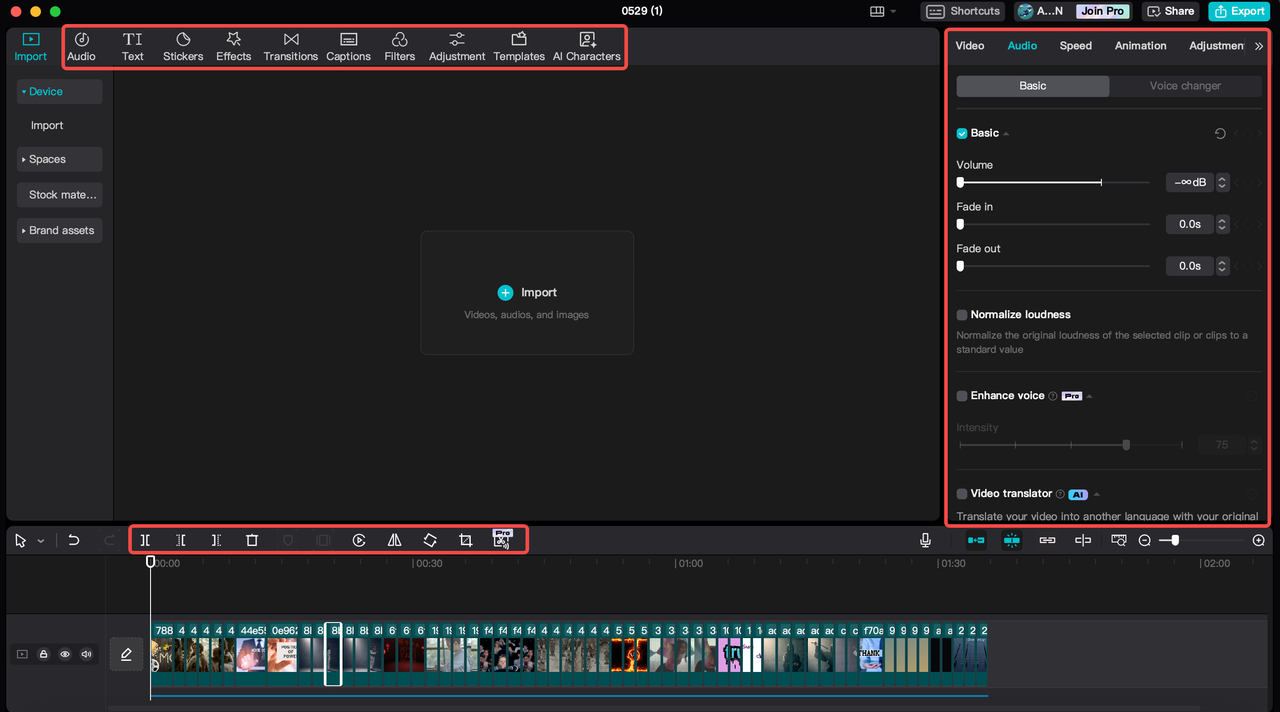Undo the last action
Screen dimensions: 1280x712
click(74, 540)
